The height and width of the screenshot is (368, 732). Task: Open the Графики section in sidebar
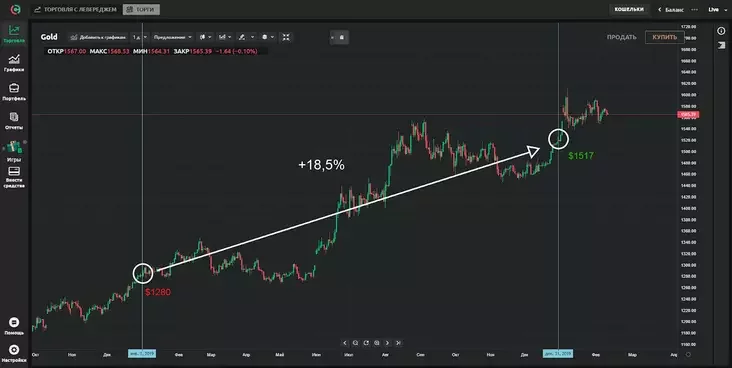tap(14, 63)
